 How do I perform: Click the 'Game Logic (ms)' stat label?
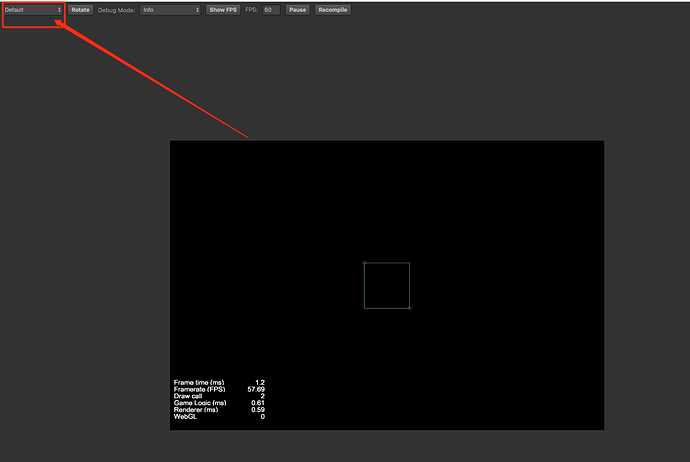(x=200, y=403)
